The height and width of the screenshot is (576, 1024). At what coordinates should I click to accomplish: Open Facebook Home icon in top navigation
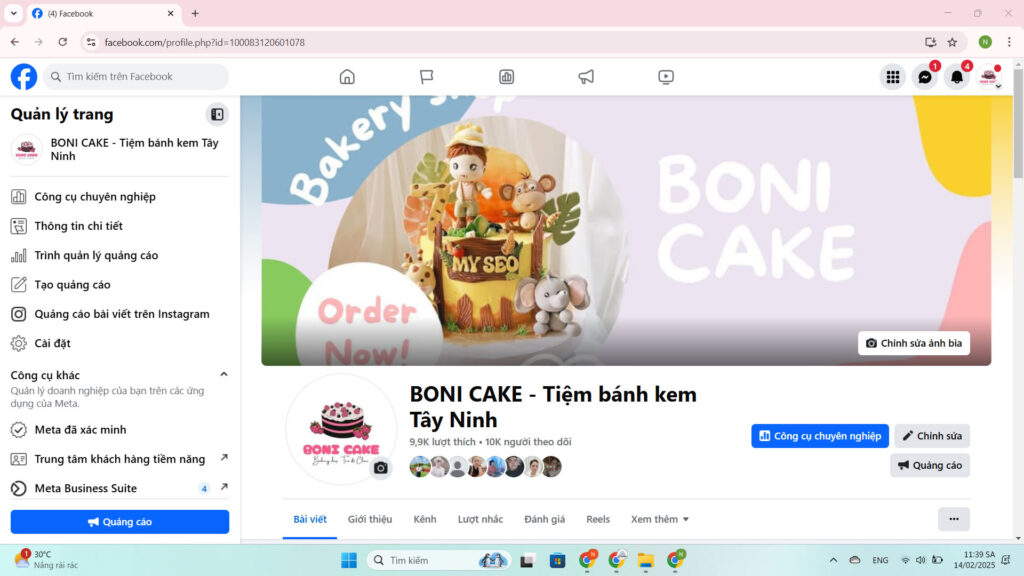point(347,77)
